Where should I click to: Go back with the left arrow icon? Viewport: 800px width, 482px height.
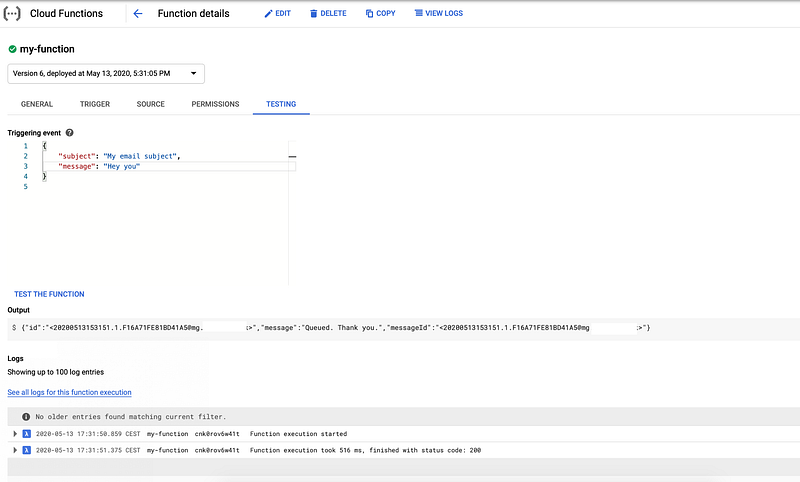point(138,14)
